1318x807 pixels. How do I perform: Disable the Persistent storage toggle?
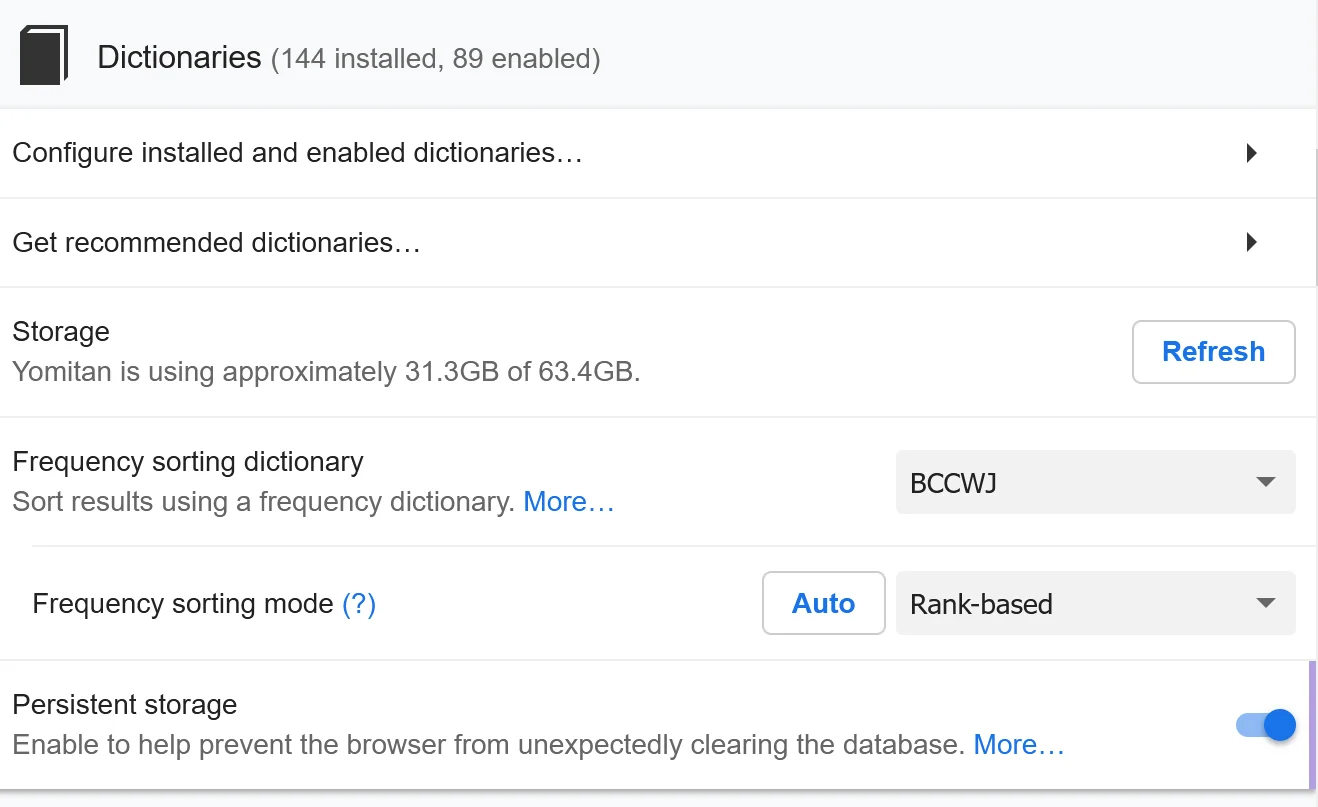point(1266,725)
